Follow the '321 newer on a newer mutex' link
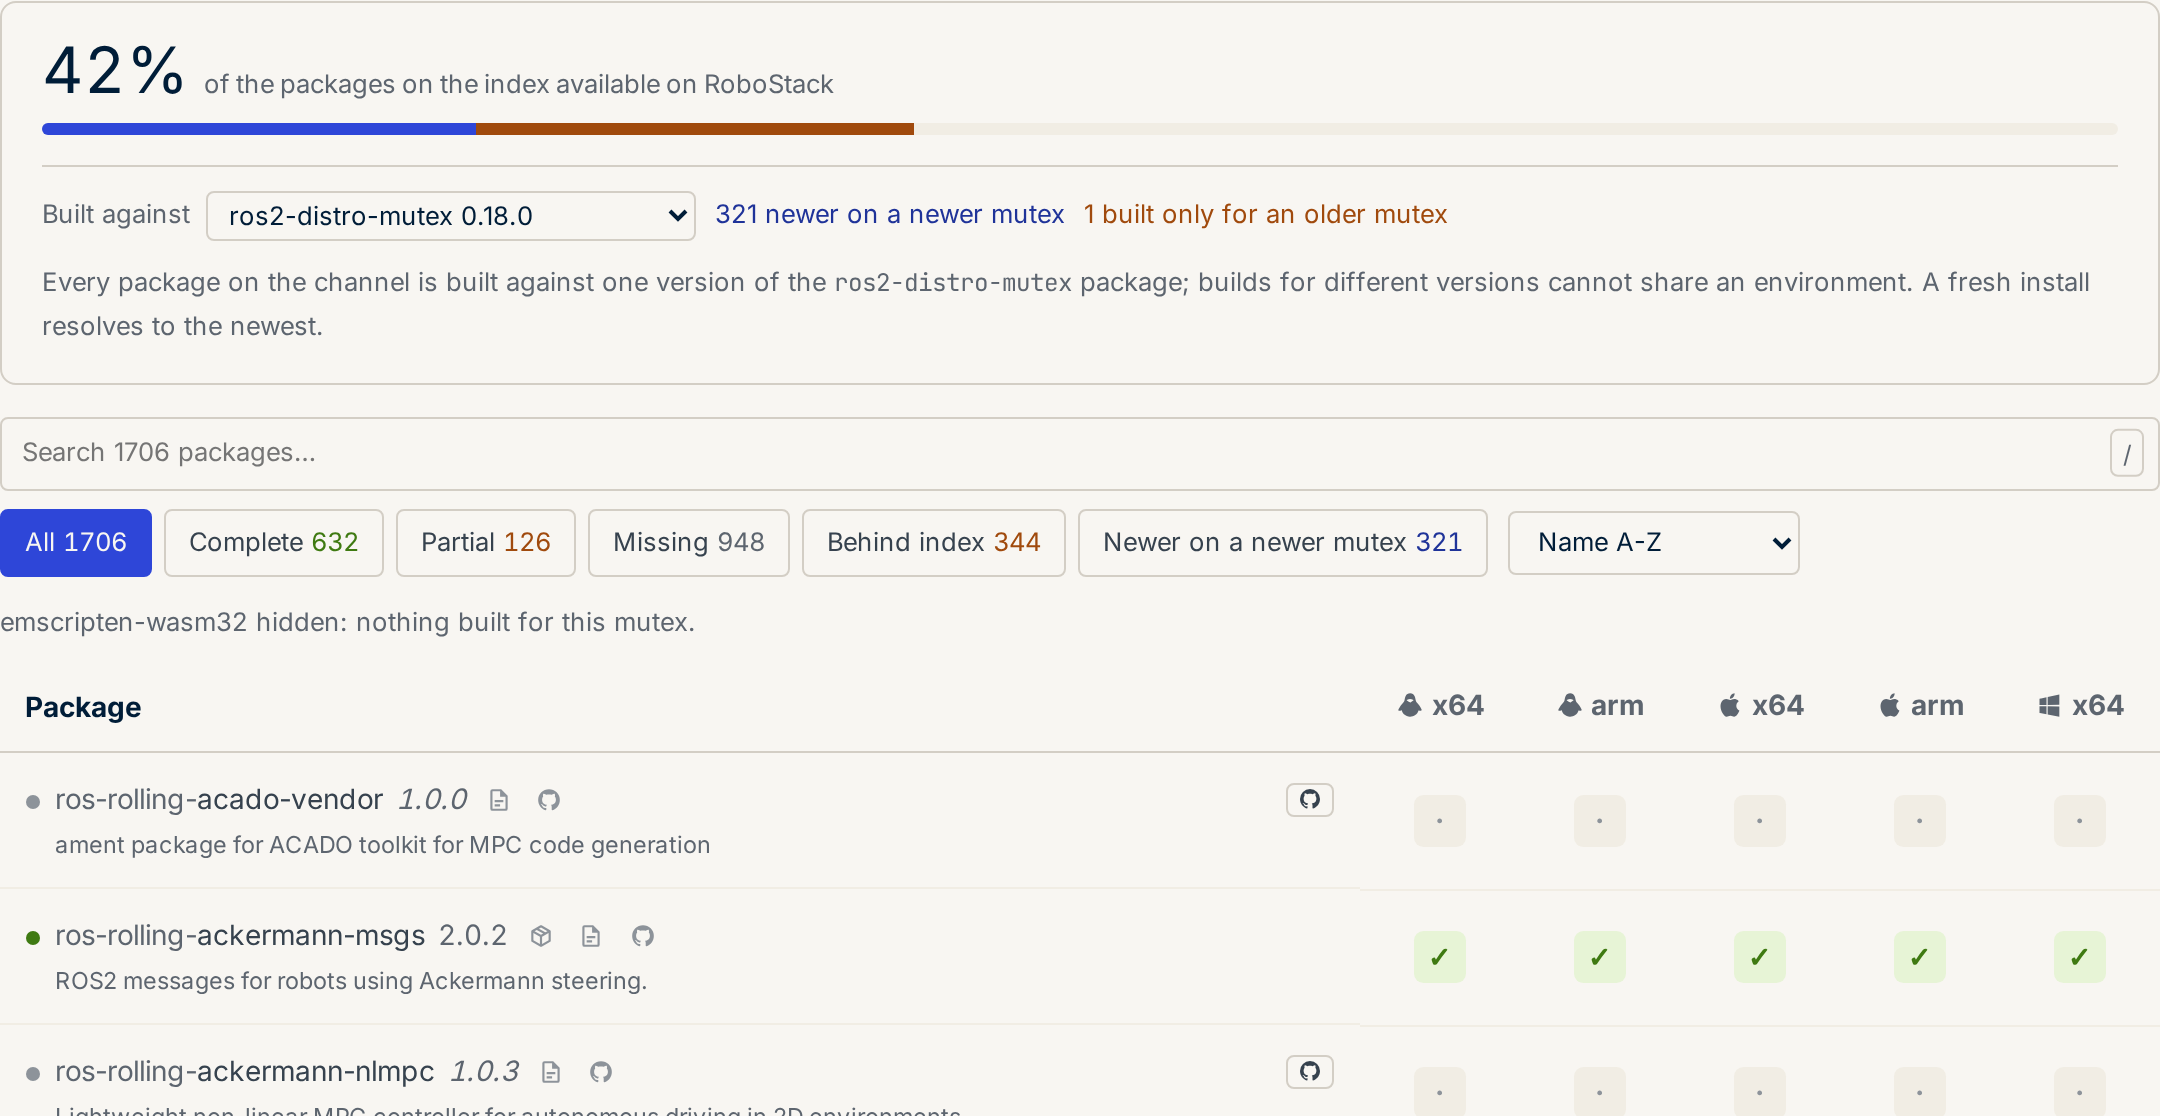Viewport: 2160px width, 1116px height. 890,215
